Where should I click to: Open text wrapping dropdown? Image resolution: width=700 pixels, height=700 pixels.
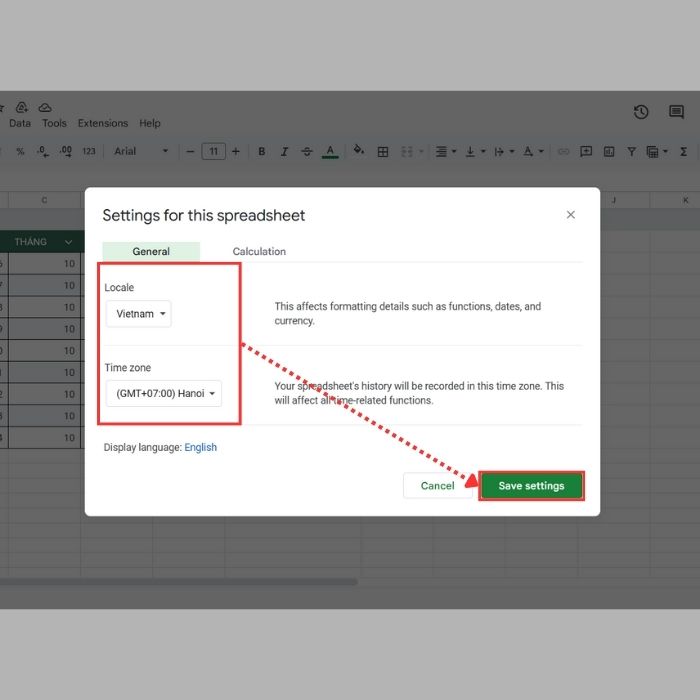(x=504, y=152)
